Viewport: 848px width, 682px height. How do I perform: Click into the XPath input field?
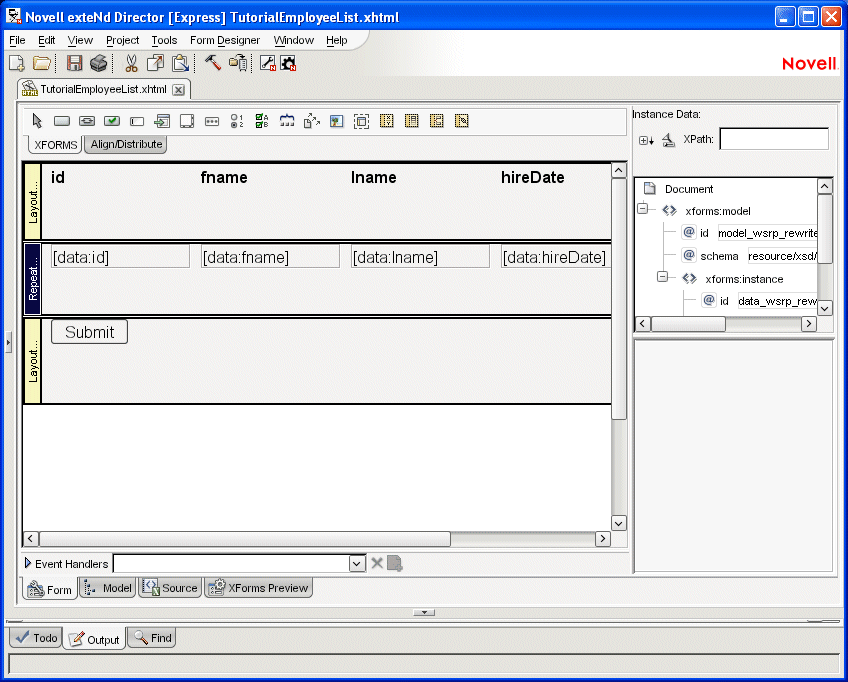773,139
